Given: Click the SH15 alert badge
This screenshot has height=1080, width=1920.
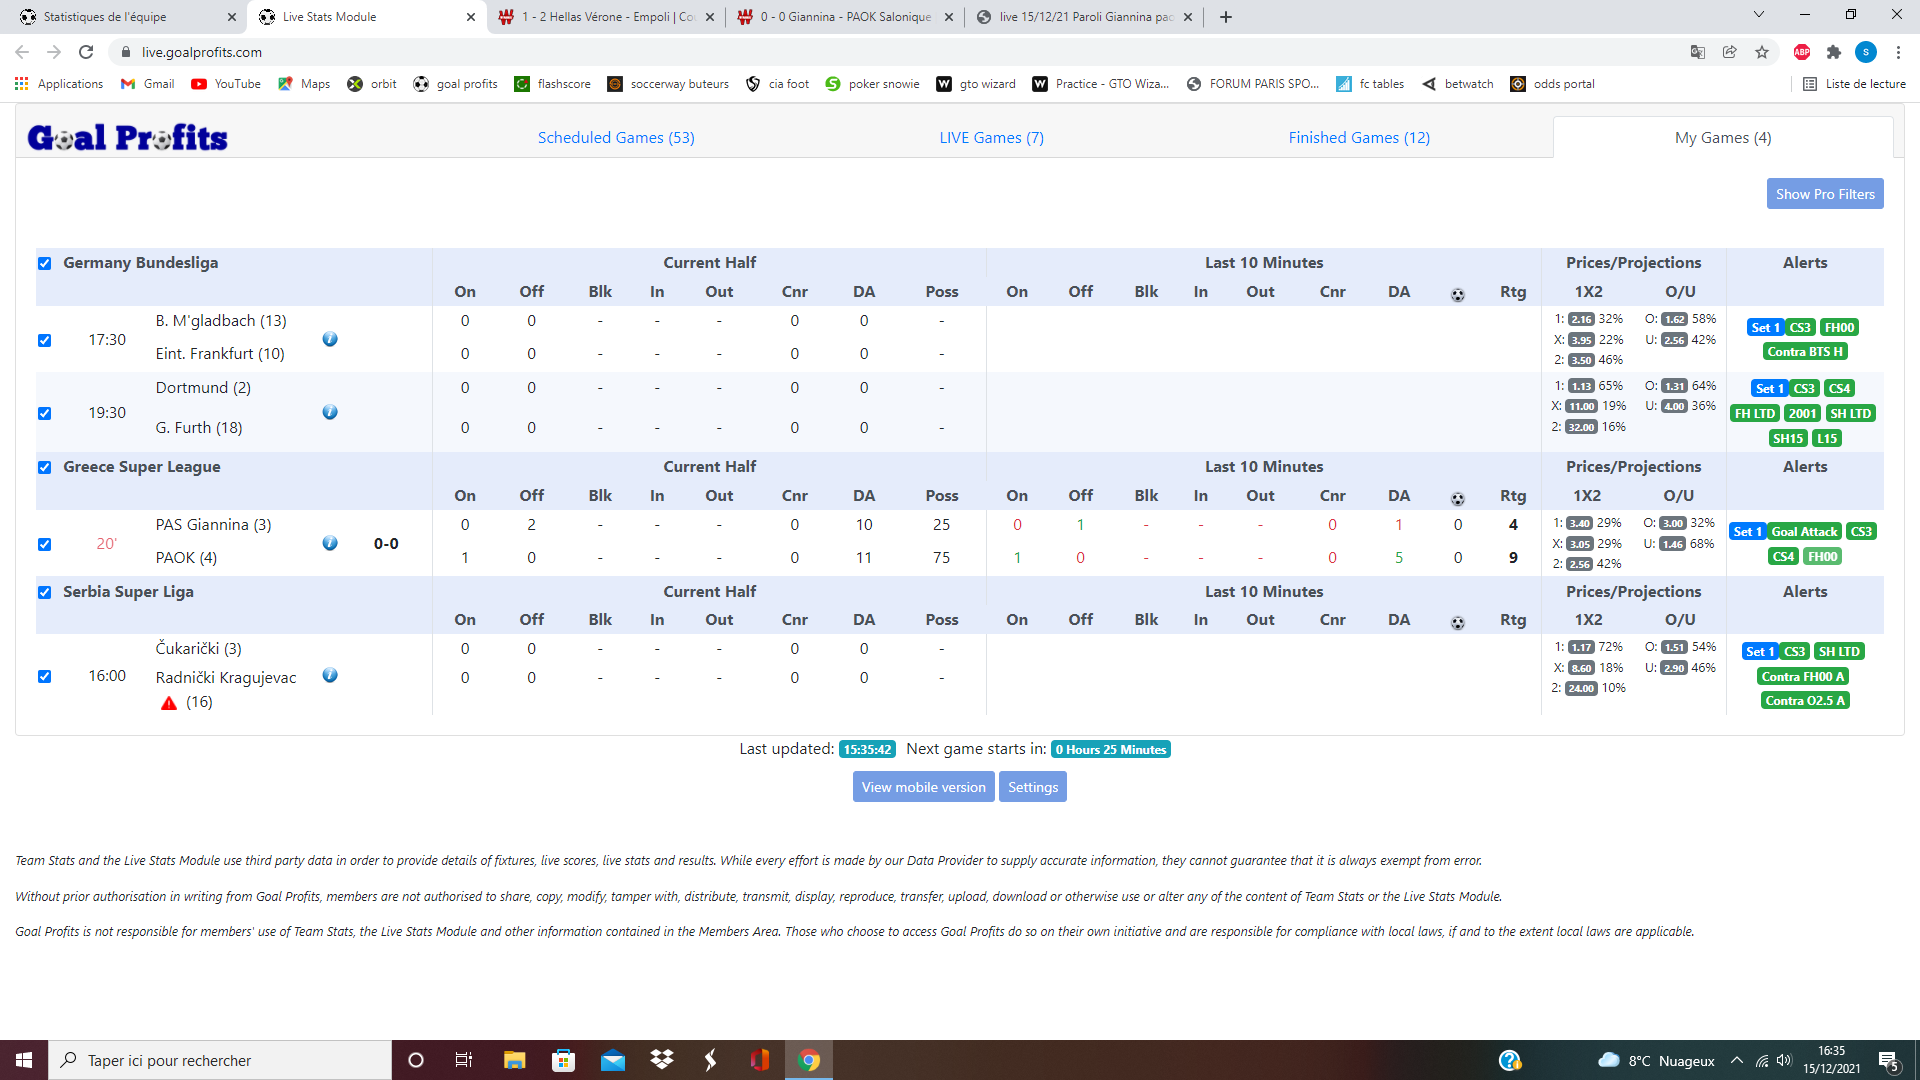Looking at the screenshot, I should tap(1787, 438).
